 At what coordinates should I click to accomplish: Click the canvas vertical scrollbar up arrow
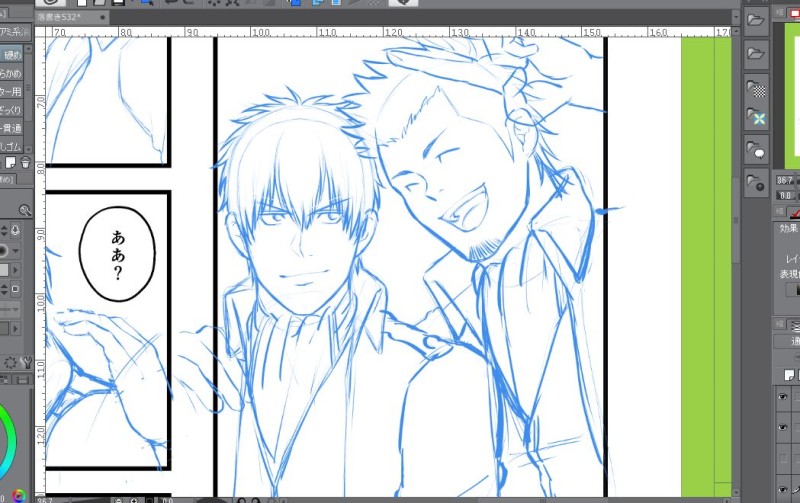click(x=735, y=32)
